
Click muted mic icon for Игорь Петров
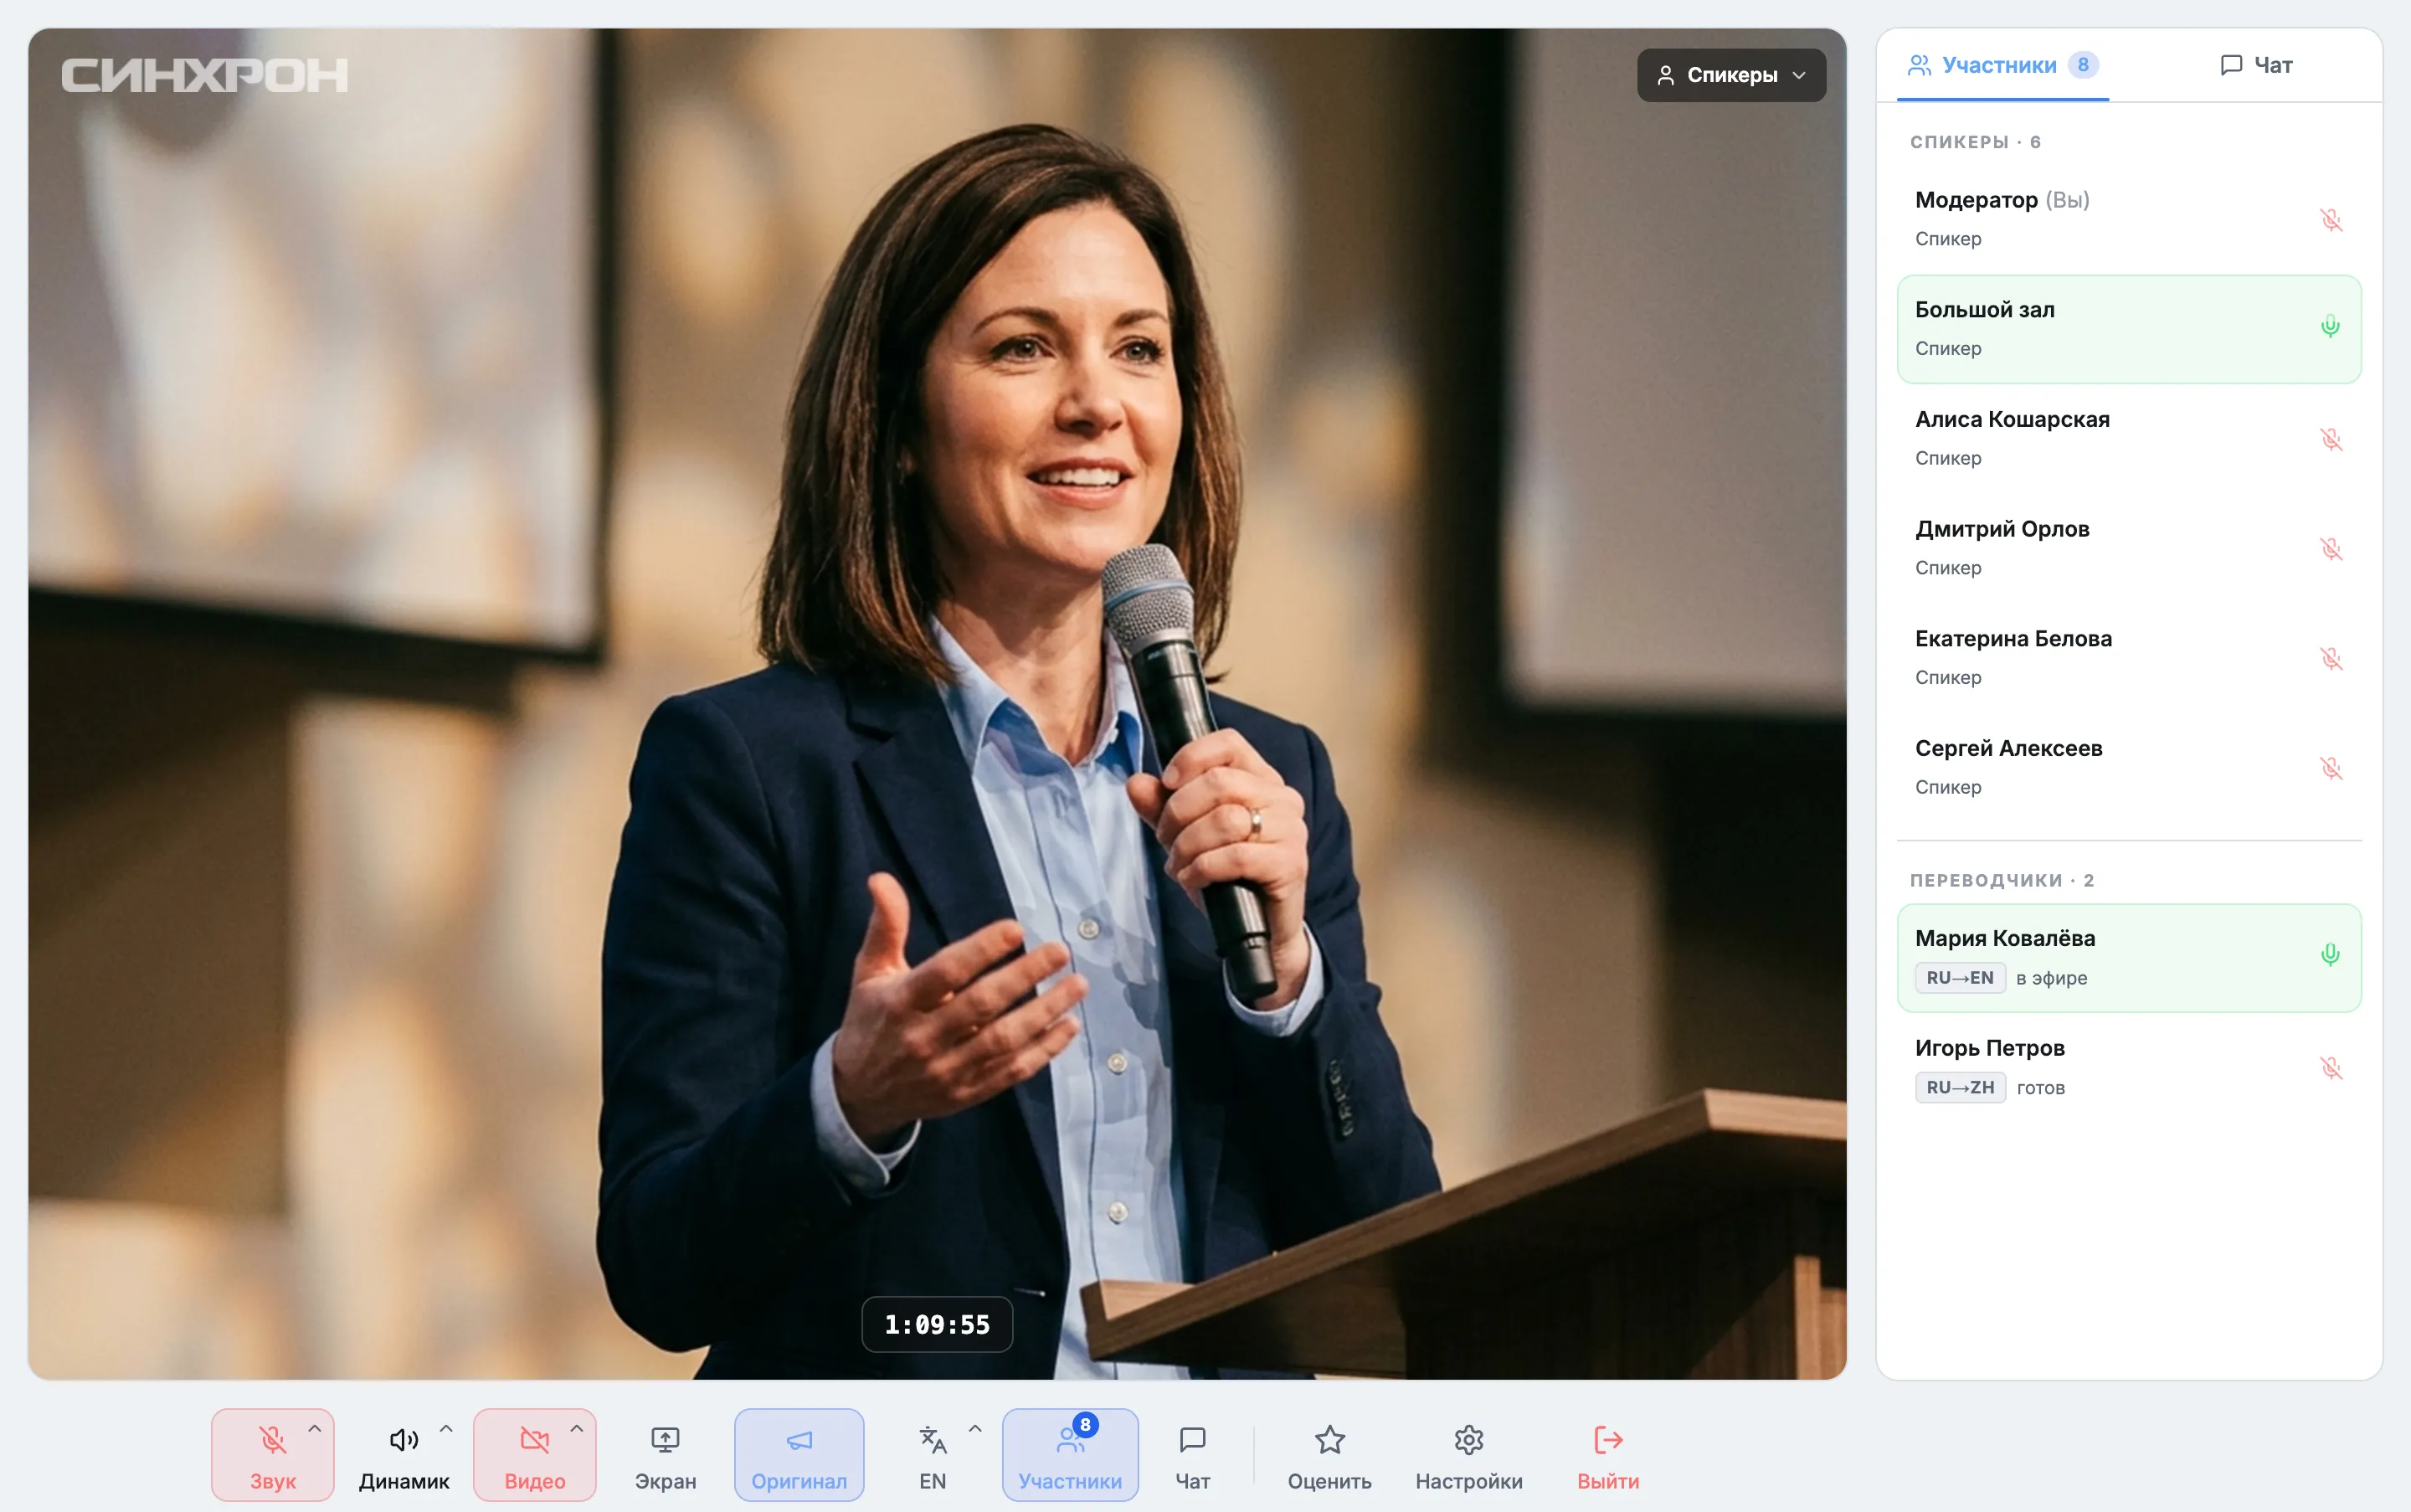click(2331, 1067)
